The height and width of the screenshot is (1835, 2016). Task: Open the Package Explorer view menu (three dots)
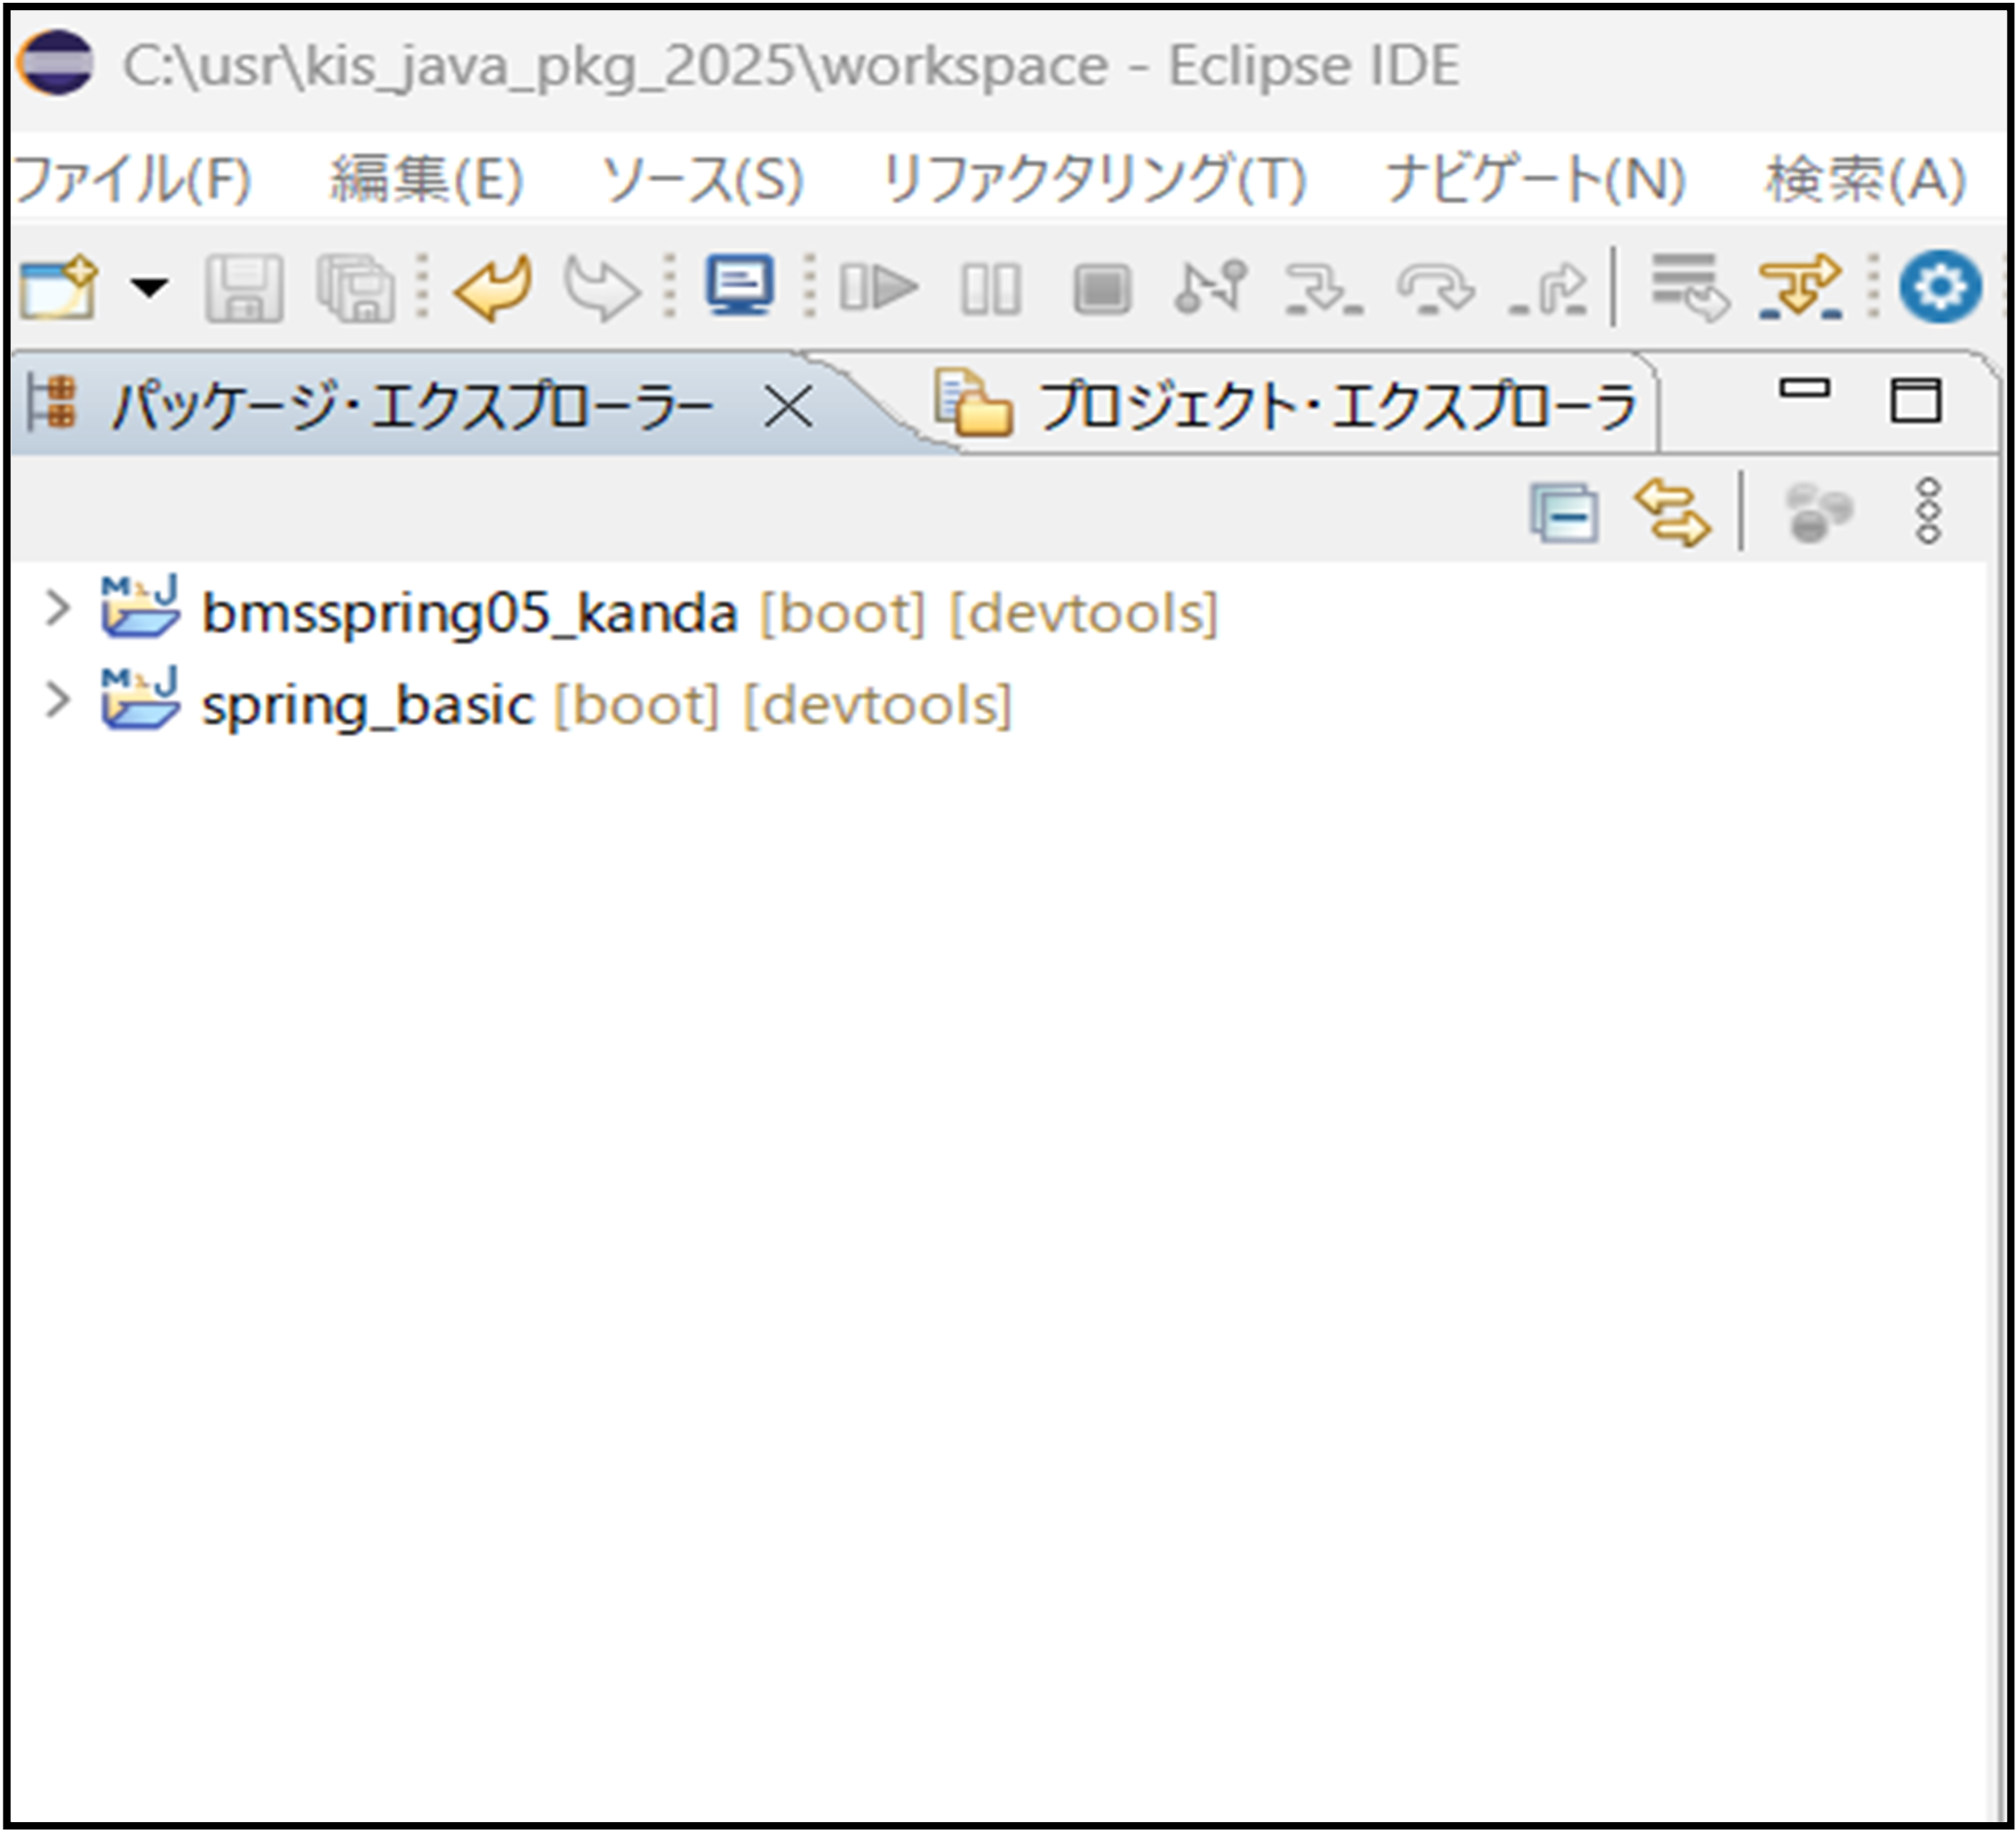pyautogui.click(x=1928, y=511)
